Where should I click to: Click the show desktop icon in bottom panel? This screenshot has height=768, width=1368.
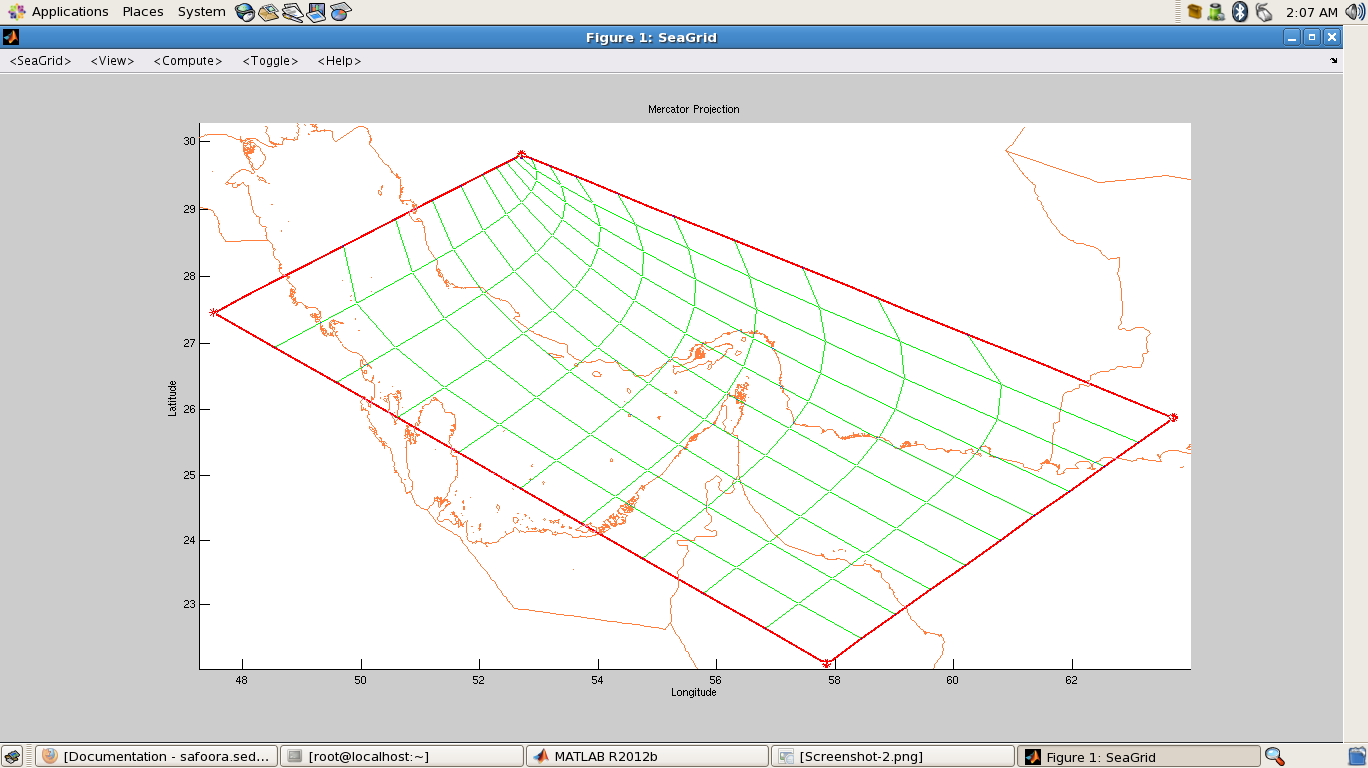[x=13, y=756]
